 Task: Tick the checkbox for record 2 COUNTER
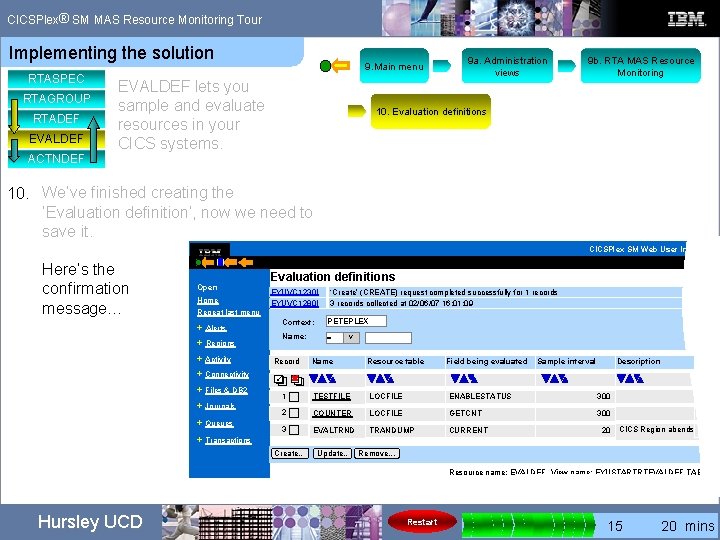point(294,413)
